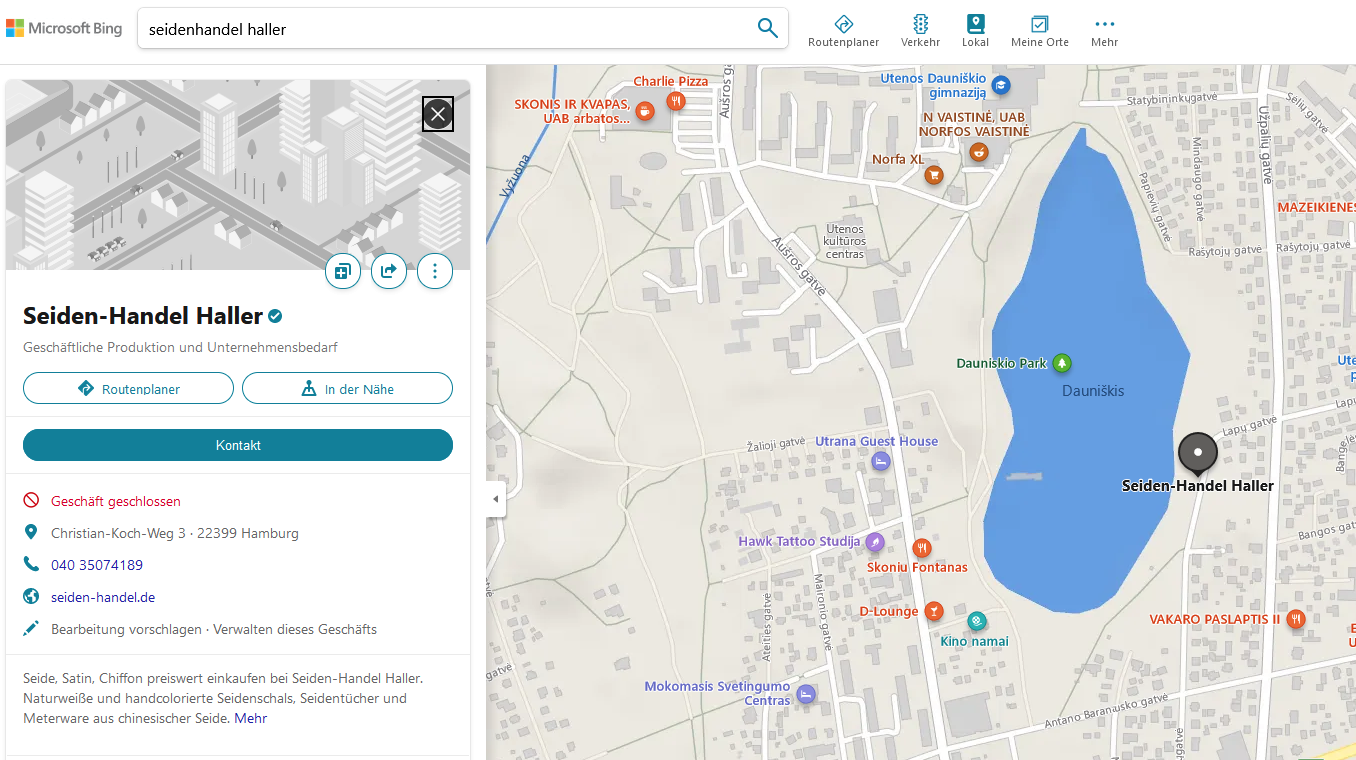Open Meine Orte saved places
This screenshot has height=760, width=1356.
[x=1040, y=31]
